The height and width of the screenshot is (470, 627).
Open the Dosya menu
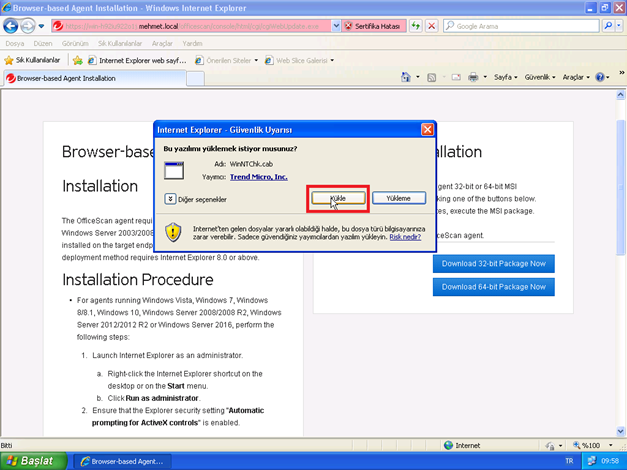coord(15,43)
